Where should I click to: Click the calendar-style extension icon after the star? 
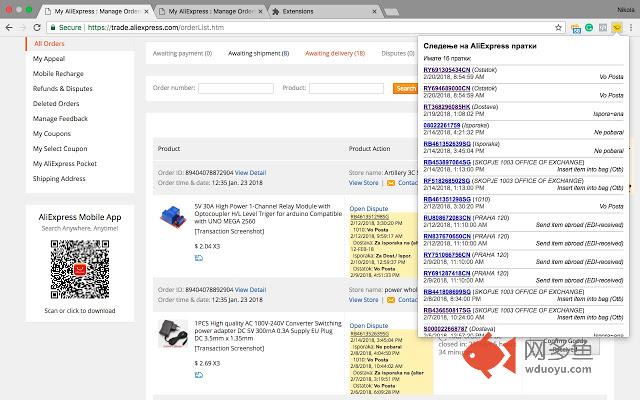point(576,28)
